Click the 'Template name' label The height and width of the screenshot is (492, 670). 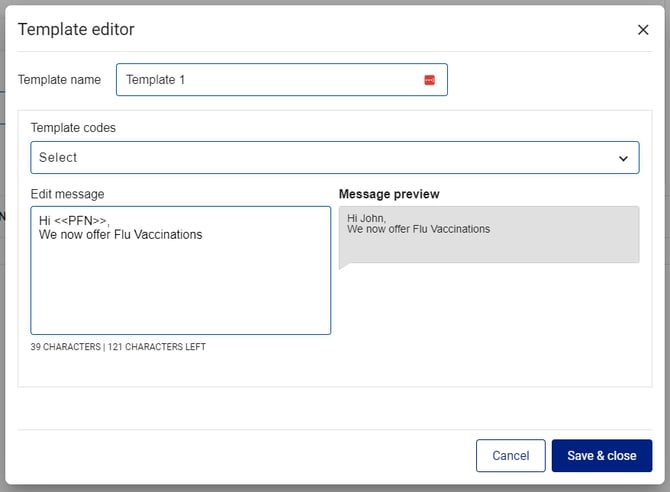pos(59,80)
